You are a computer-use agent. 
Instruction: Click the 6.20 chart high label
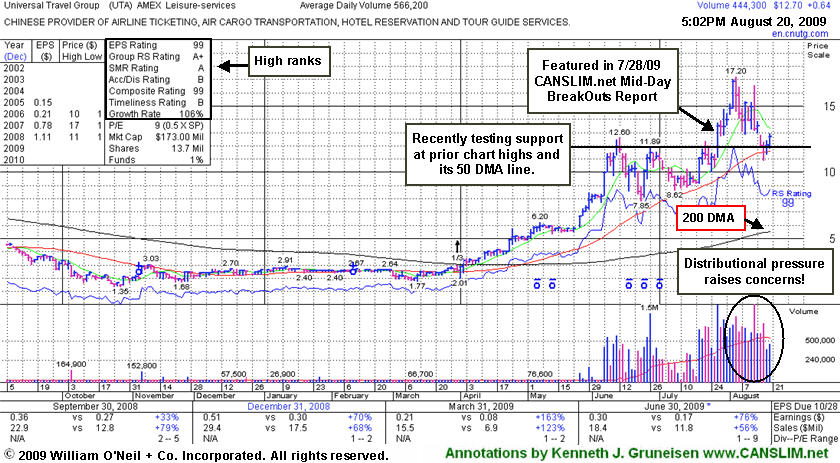pyautogui.click(x=539, y=216)
